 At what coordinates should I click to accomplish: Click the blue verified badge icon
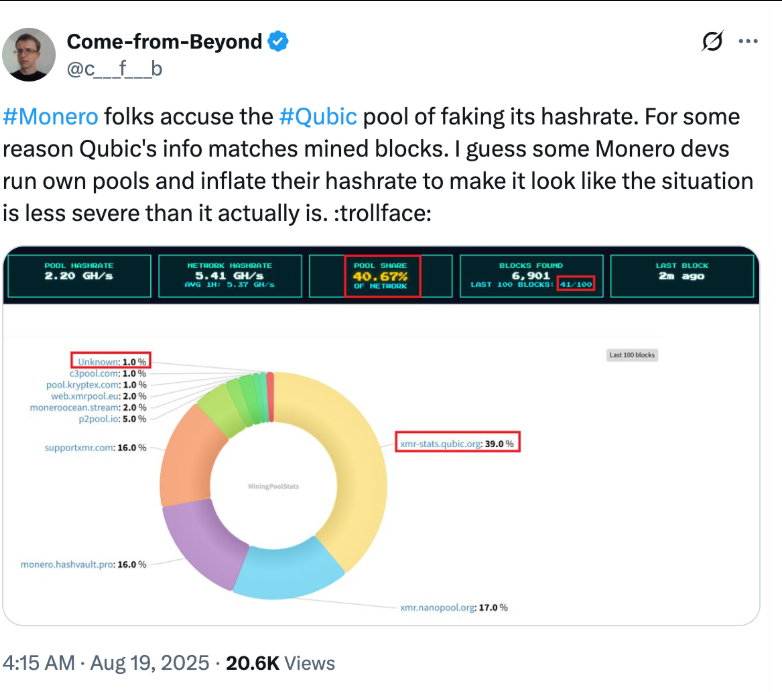click(279, 42)
